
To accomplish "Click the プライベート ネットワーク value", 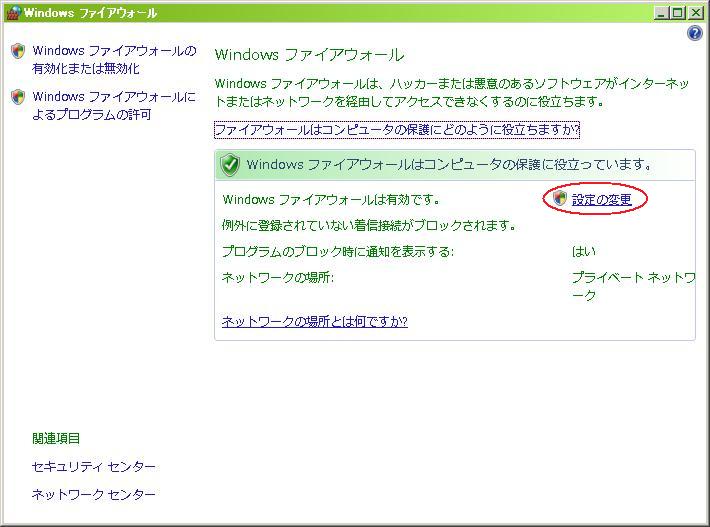I will click(x=633, y=286).
